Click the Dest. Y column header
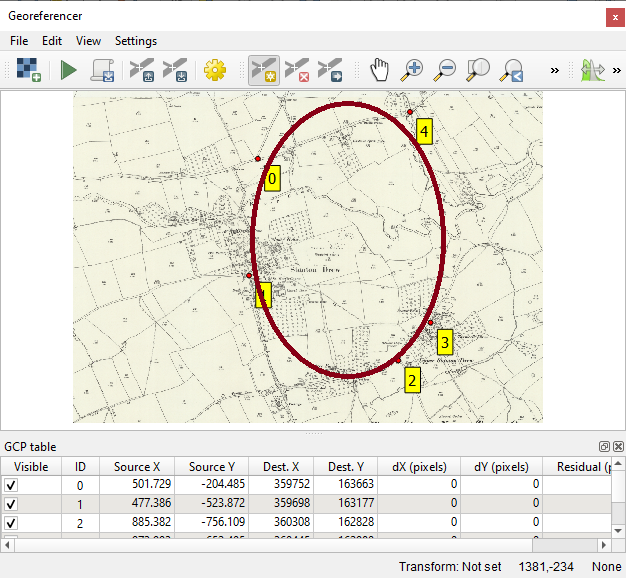The width and height of the screenshot is (626, 578). [346, 467]
